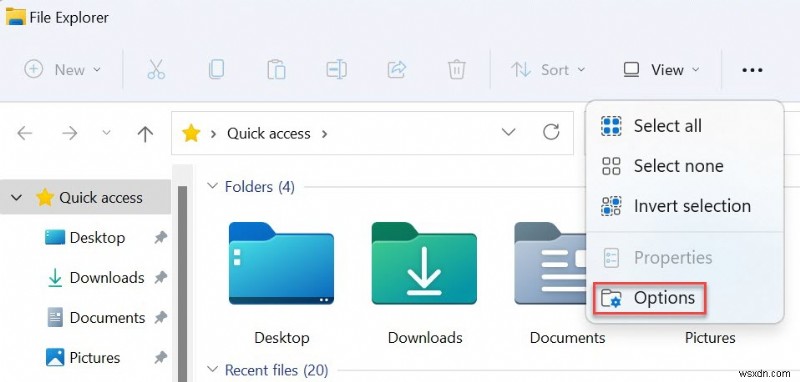Click the Rename icon in toolbar
The width and height of the screenshot is (800, 382).
336,69
